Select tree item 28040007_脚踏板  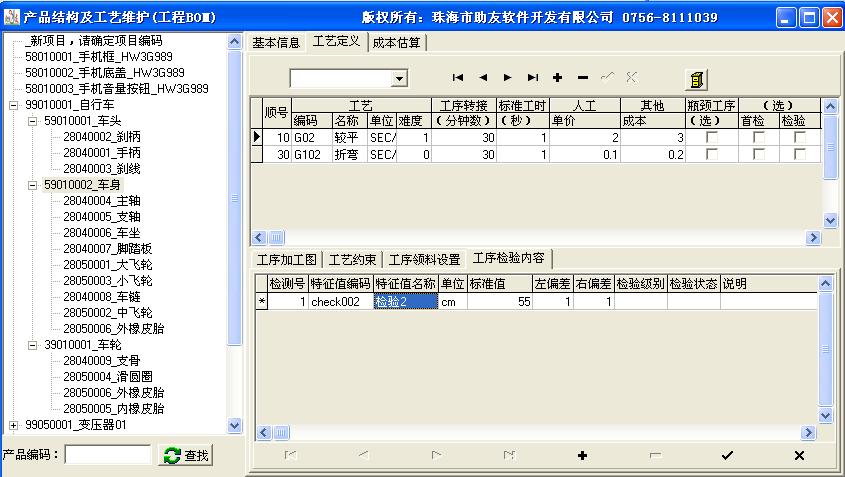point(108,249)
